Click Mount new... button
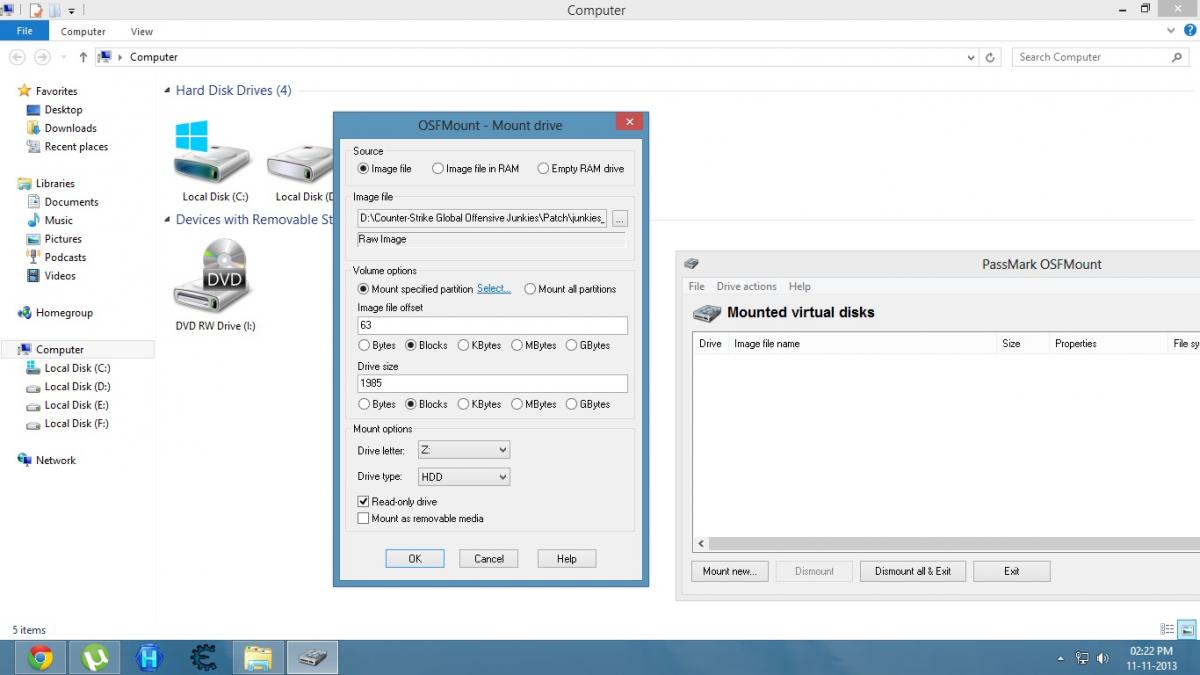Image resolution: width=1200 pixels, height=675 pixels. 729,571
